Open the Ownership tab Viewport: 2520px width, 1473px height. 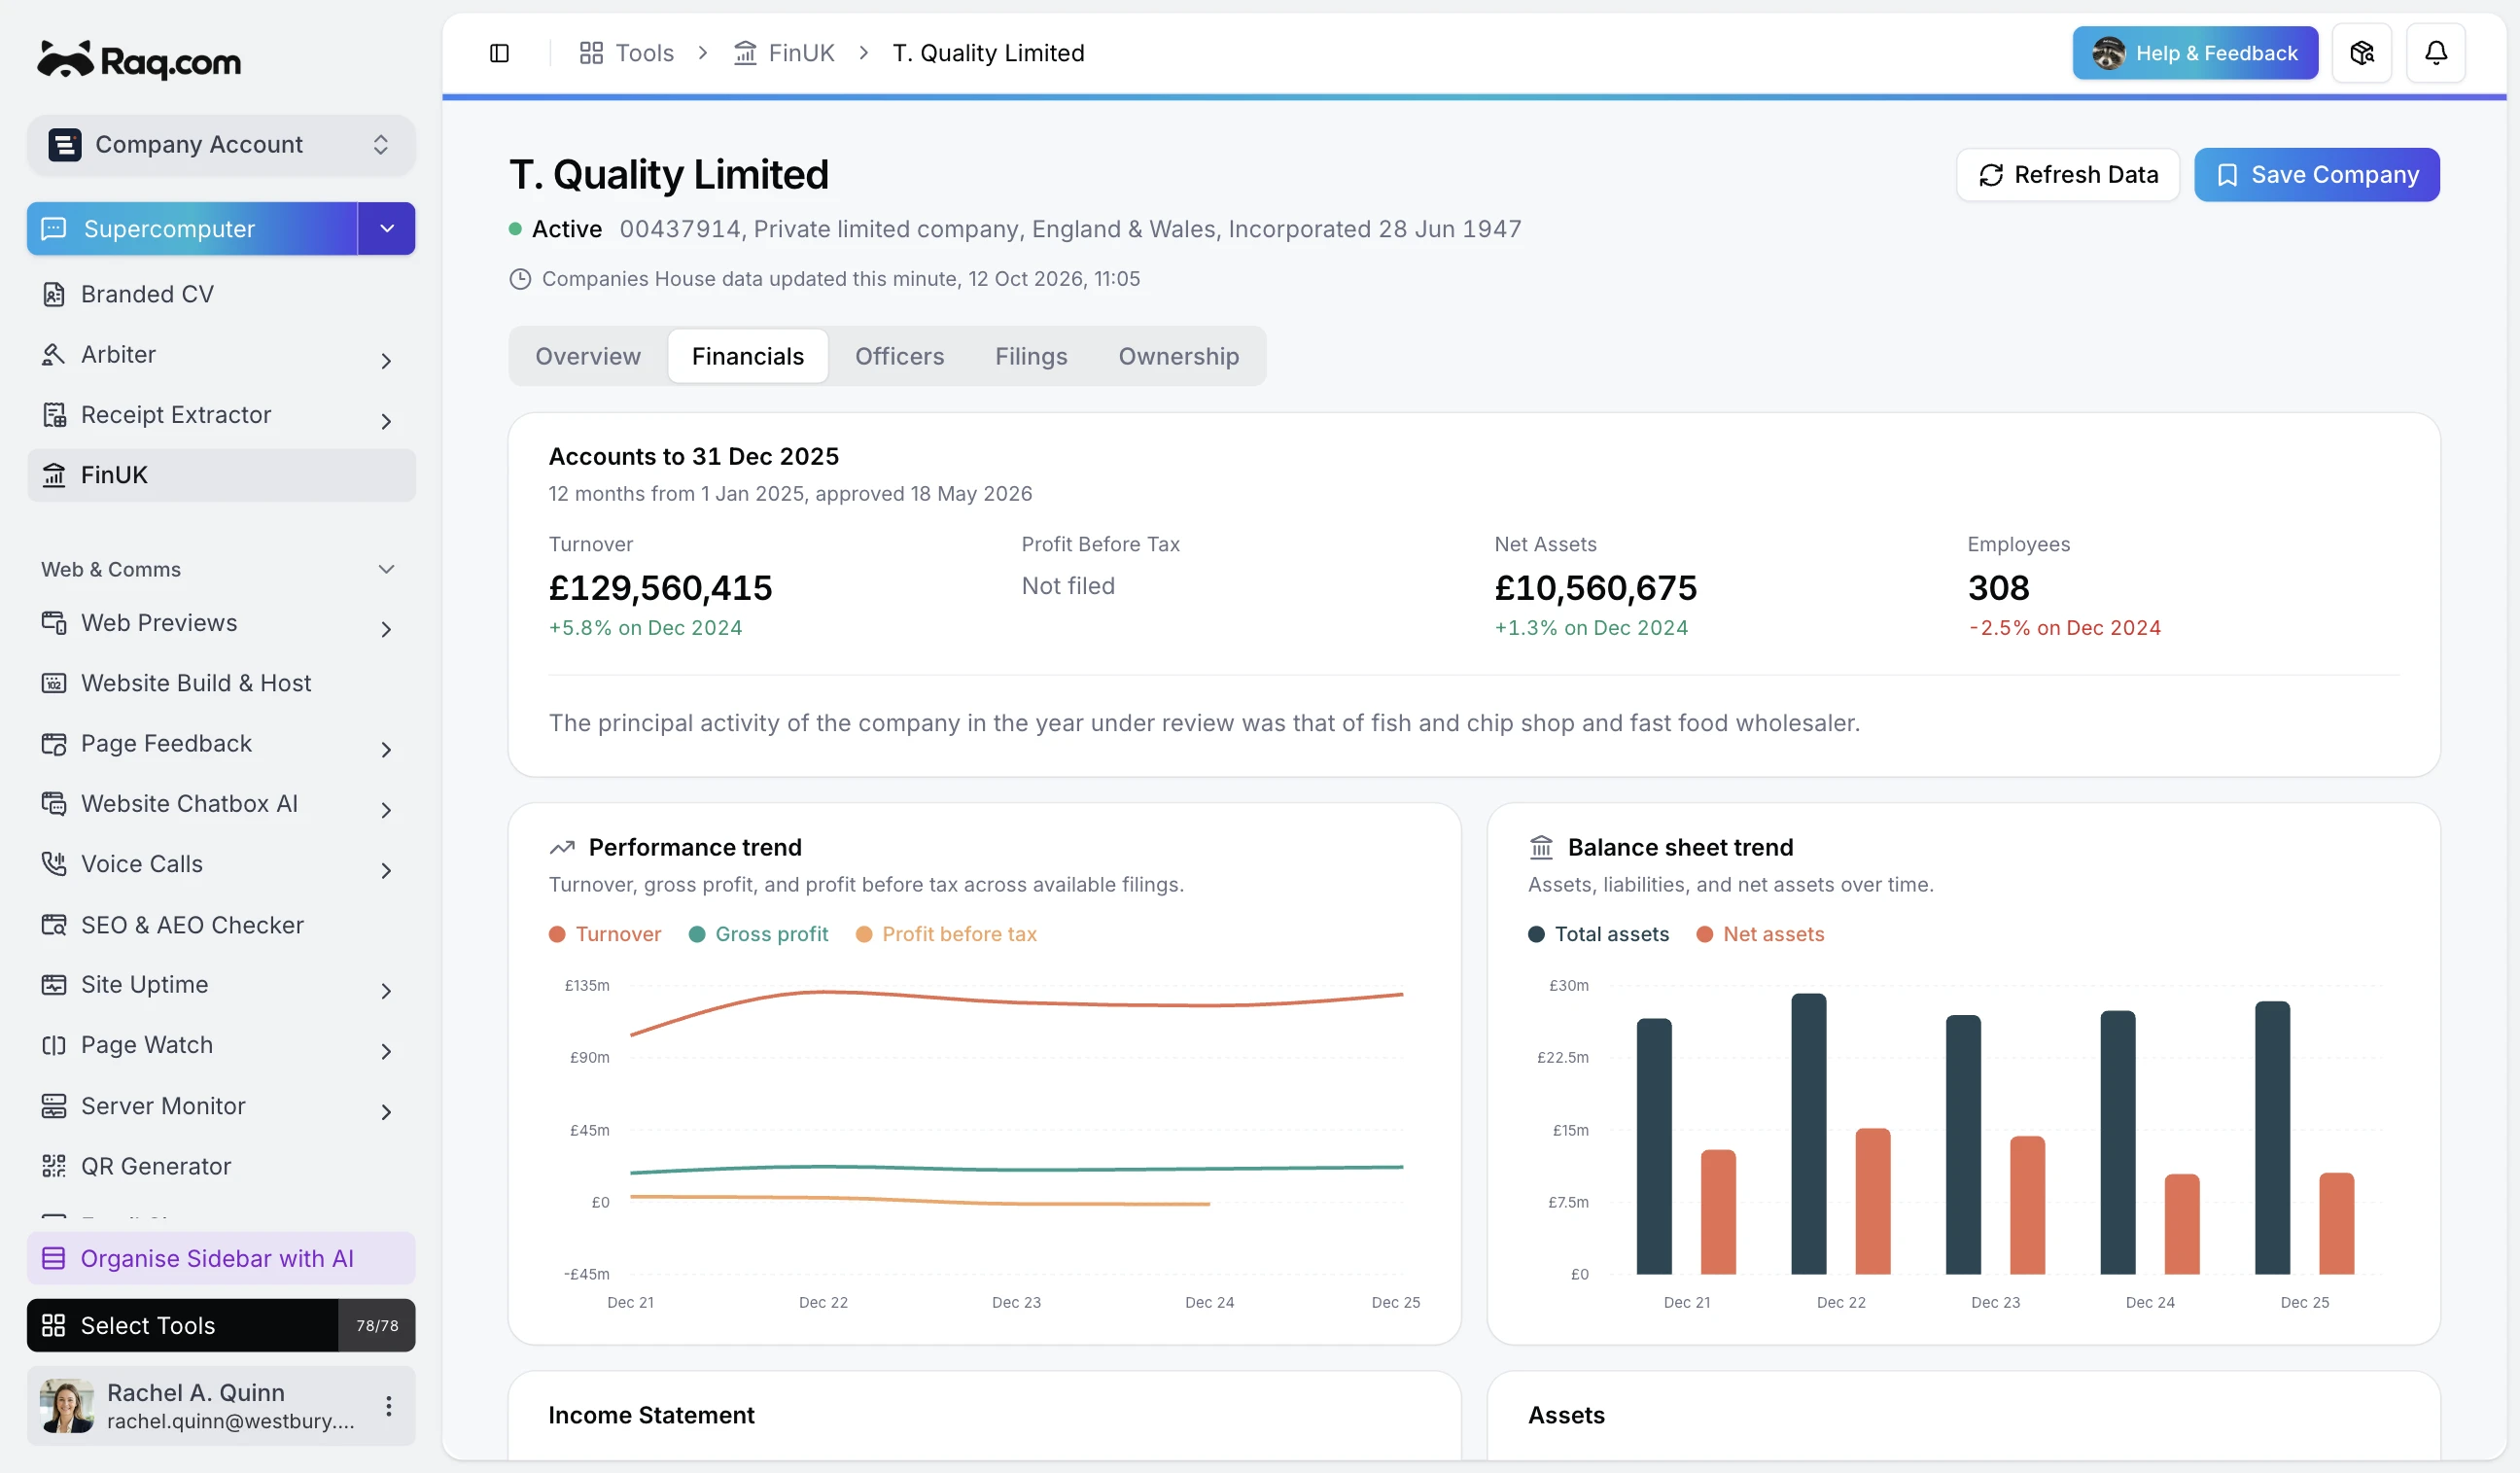1178,356
